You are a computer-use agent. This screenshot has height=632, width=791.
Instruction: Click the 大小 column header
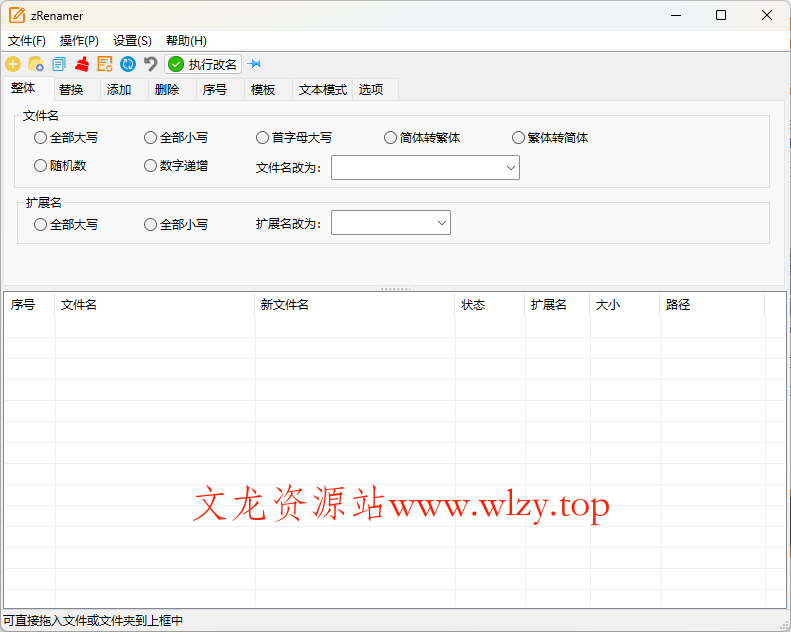(x=625, y=305)
